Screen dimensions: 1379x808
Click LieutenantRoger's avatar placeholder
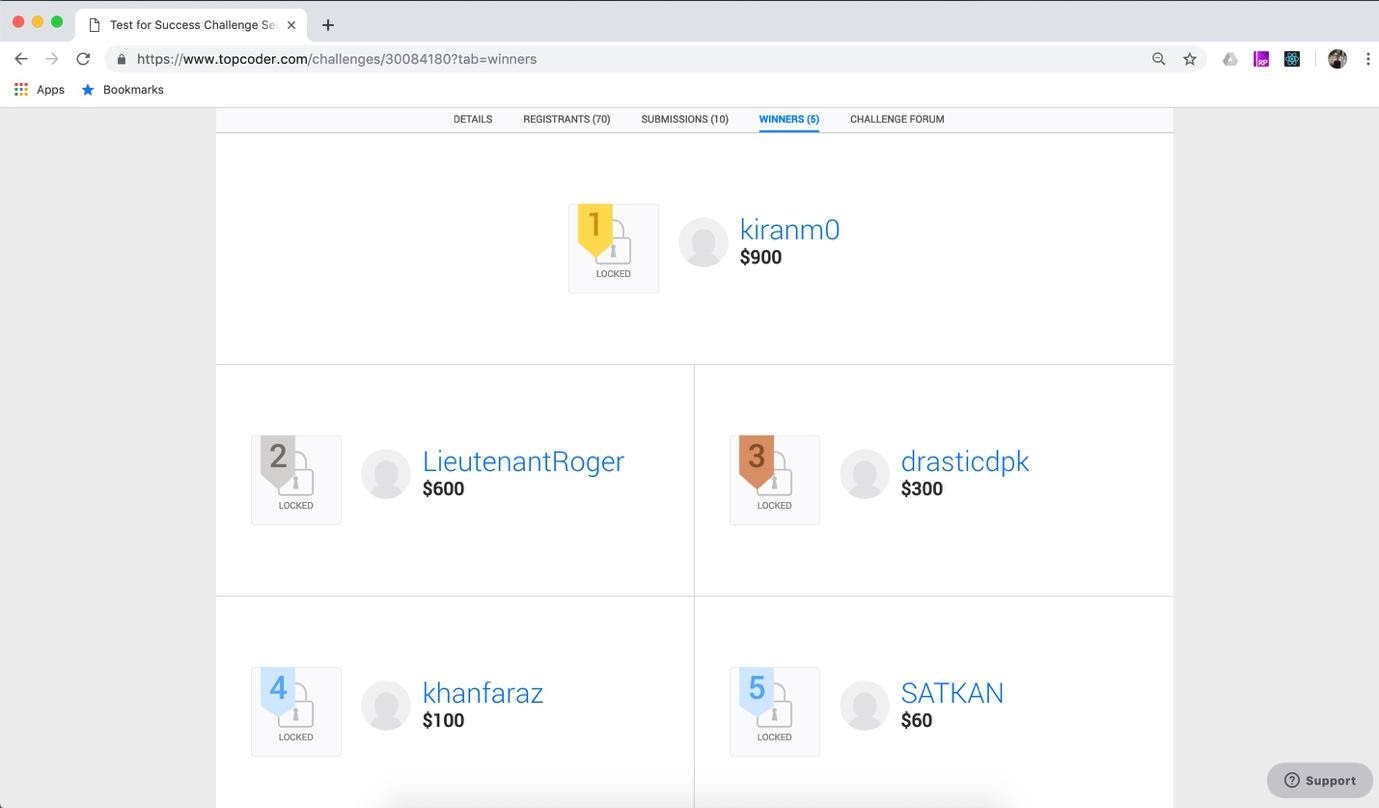[386, 474]
